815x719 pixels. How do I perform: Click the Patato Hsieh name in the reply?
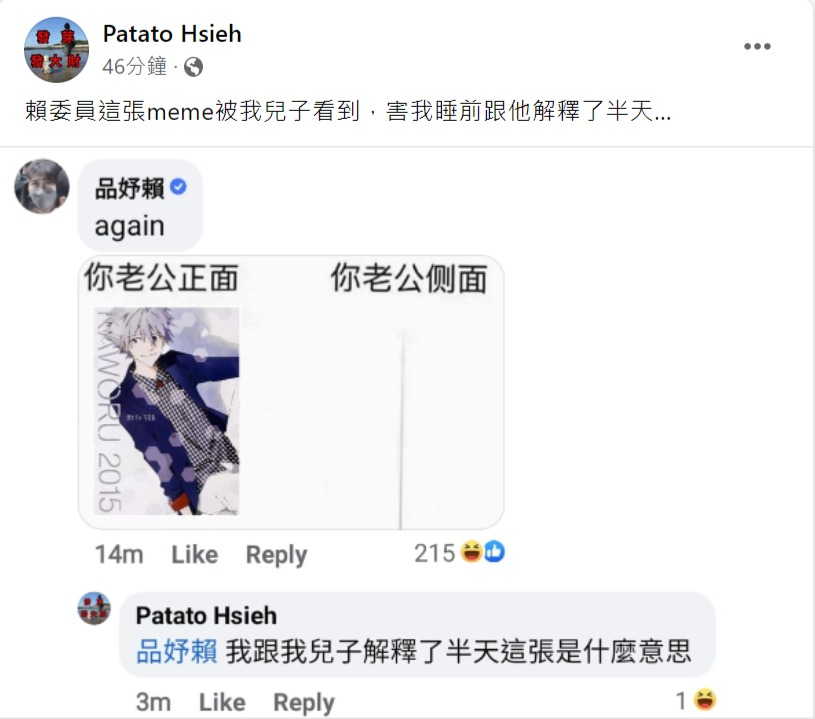[x=206, y=616]
